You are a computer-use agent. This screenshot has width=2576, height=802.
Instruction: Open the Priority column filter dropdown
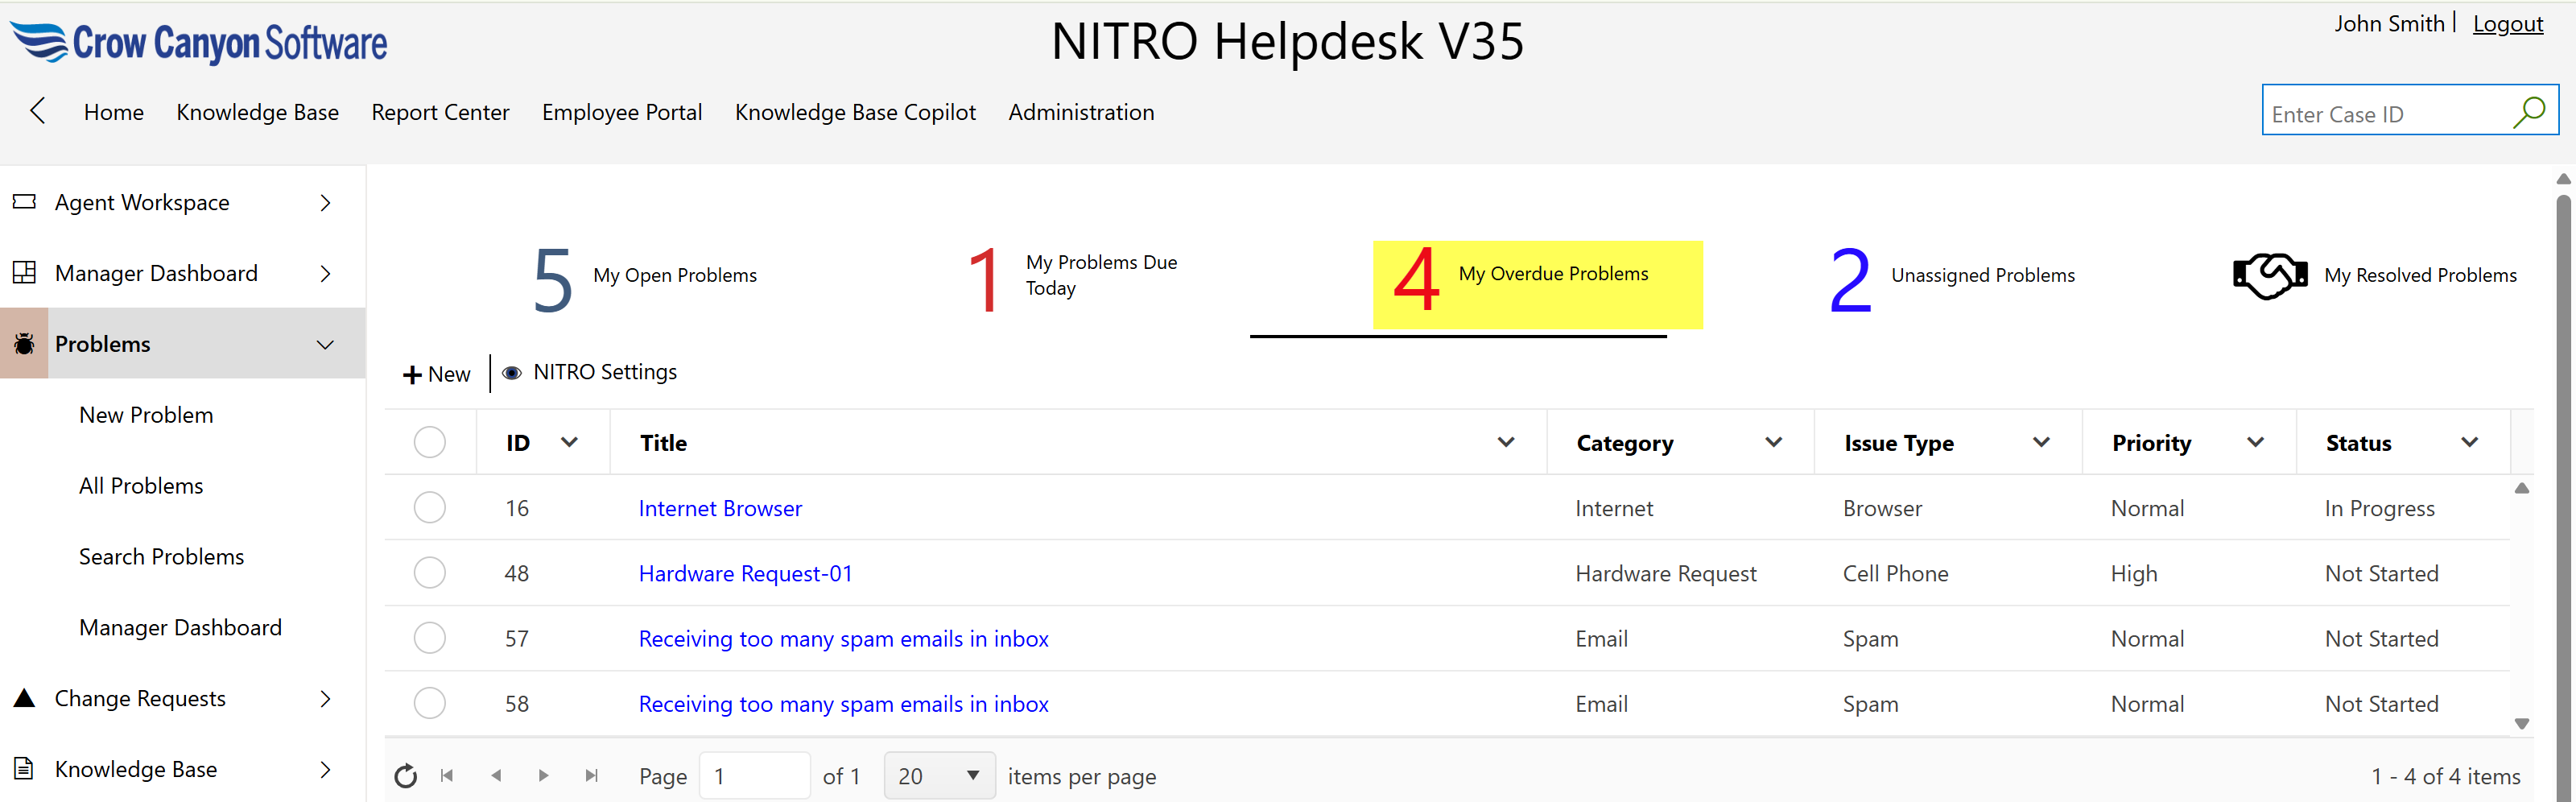click(x=2255, y=442)
